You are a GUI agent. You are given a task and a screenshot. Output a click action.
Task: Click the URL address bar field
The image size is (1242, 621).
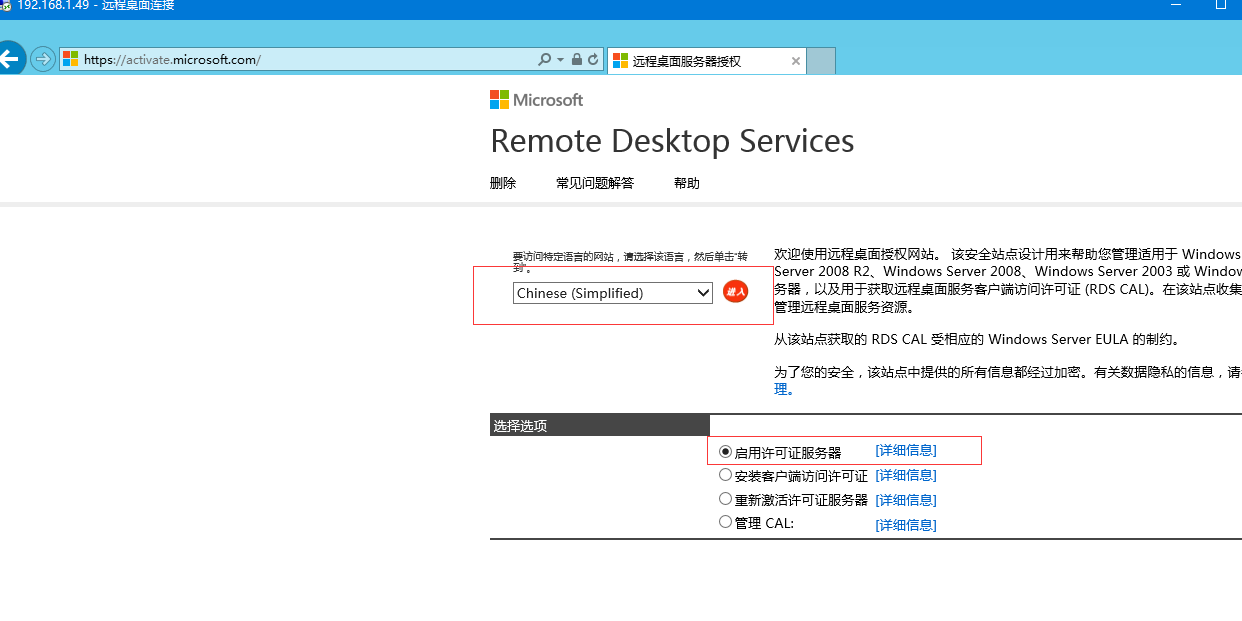click(300, 60)
